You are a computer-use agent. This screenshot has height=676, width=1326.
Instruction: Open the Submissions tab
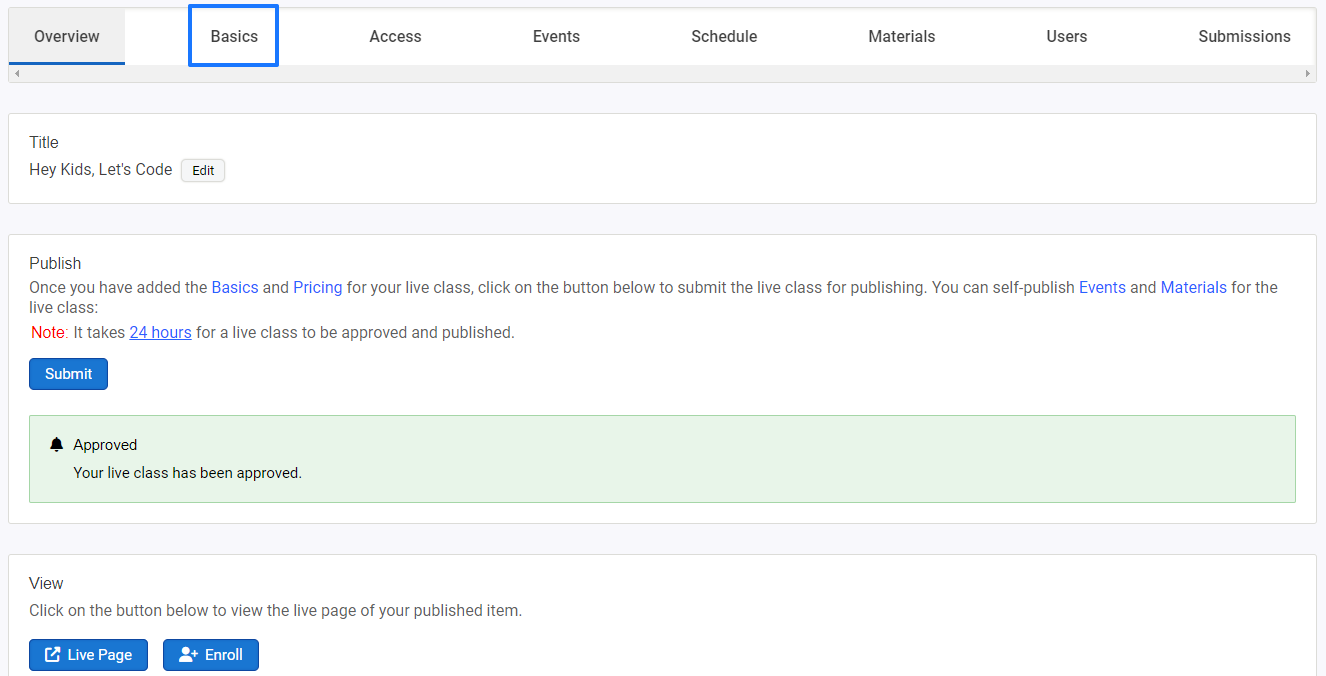1244,37
